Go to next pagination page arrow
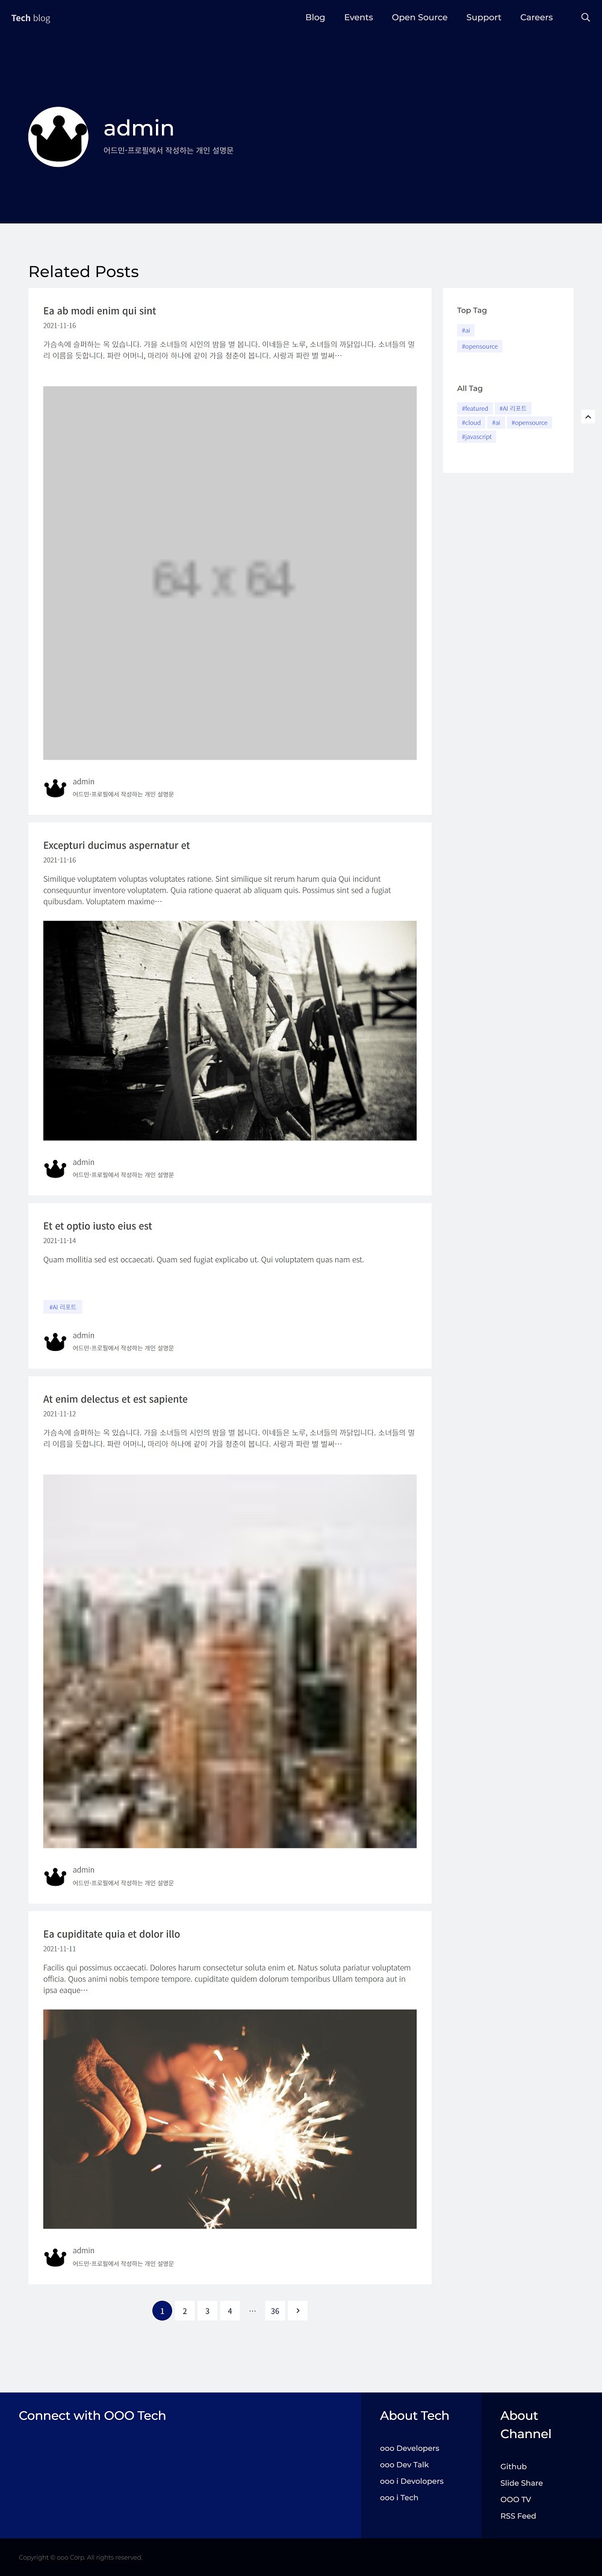Screen dimensions: 602x2576 [297, 2310]
